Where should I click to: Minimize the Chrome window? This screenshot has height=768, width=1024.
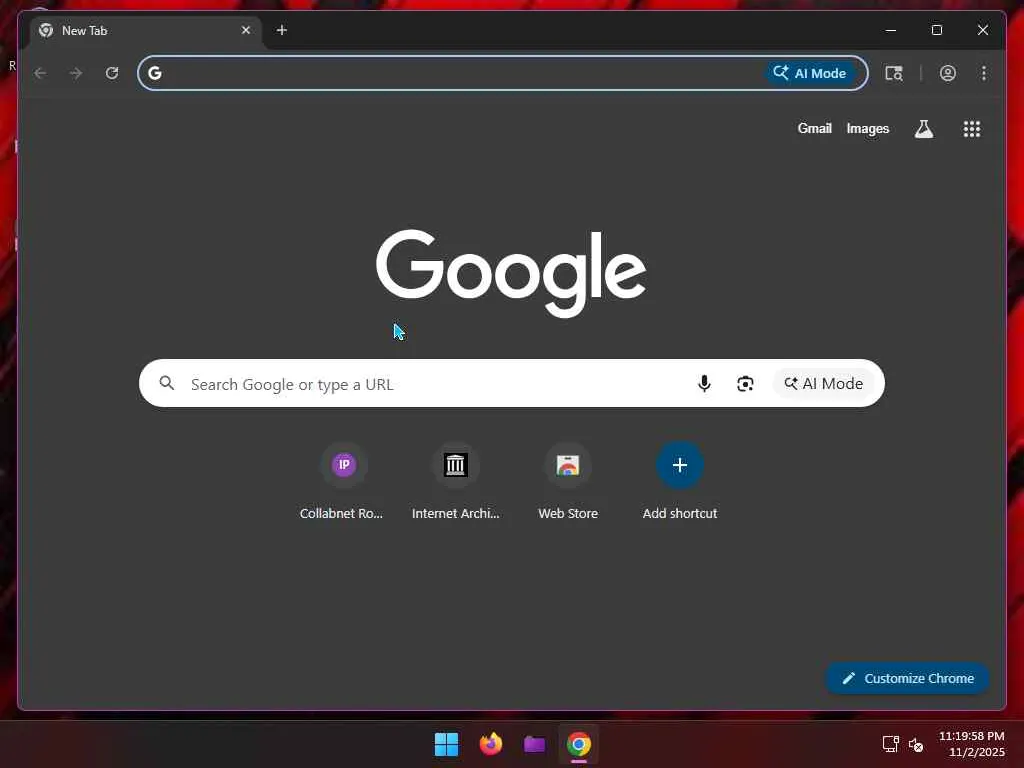[891, 30]
